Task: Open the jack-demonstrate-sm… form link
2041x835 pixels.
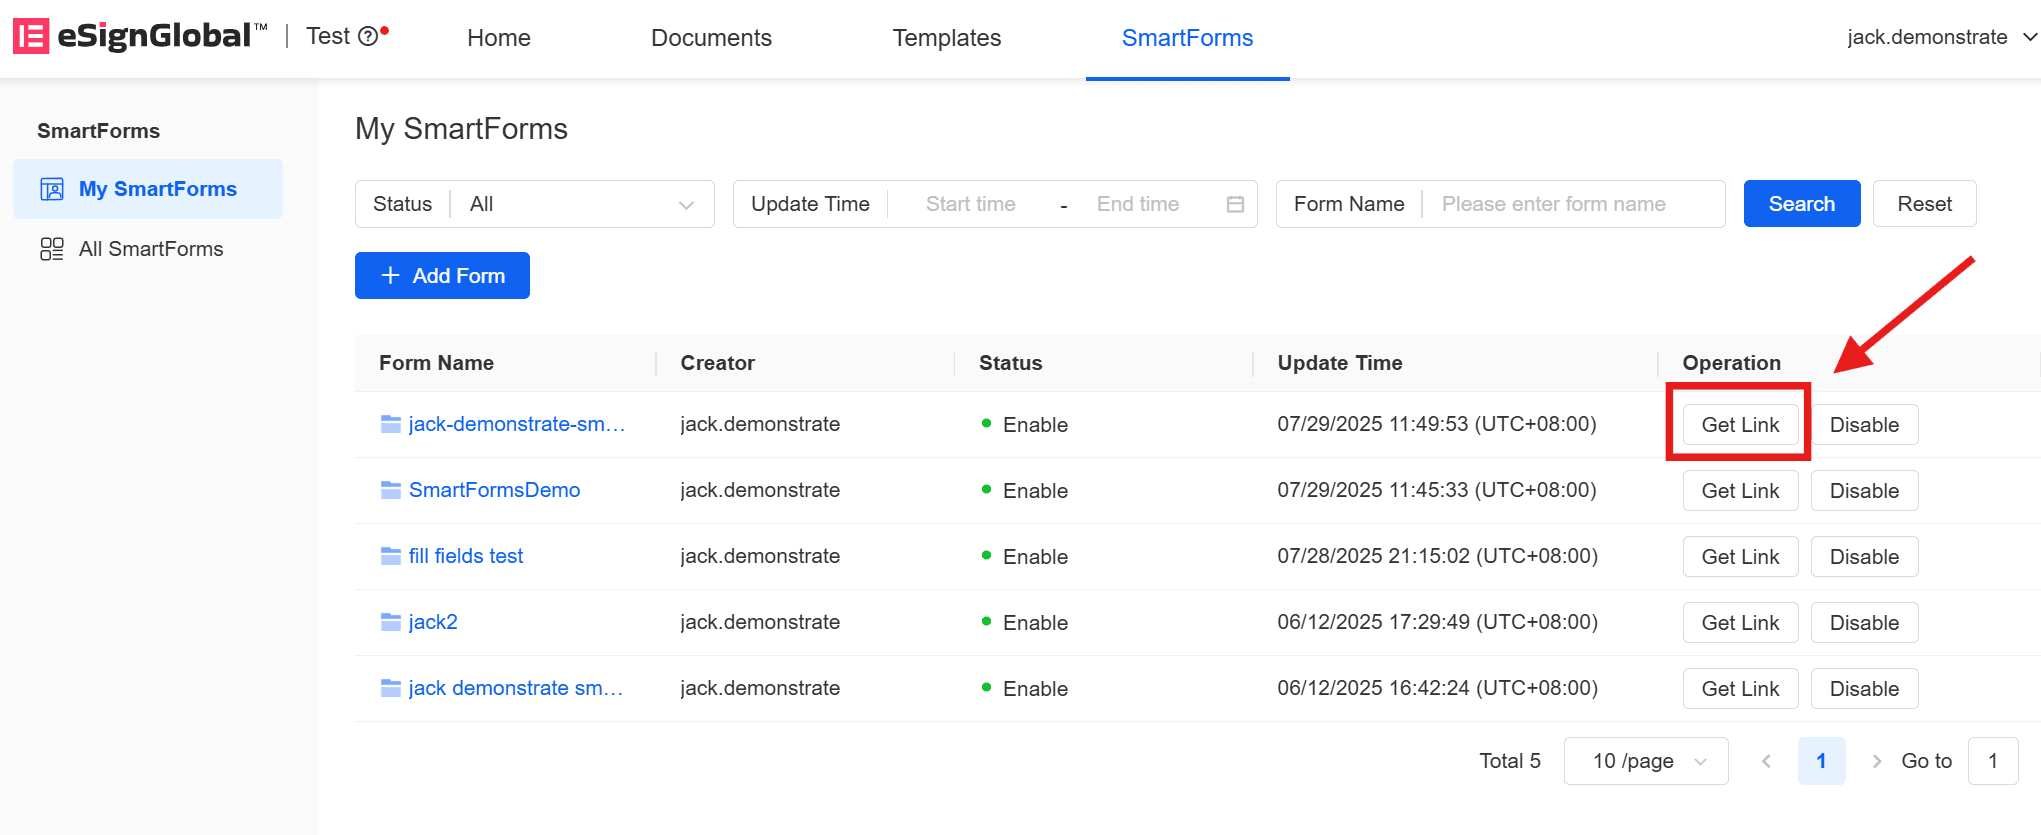Action: point(517,424)
